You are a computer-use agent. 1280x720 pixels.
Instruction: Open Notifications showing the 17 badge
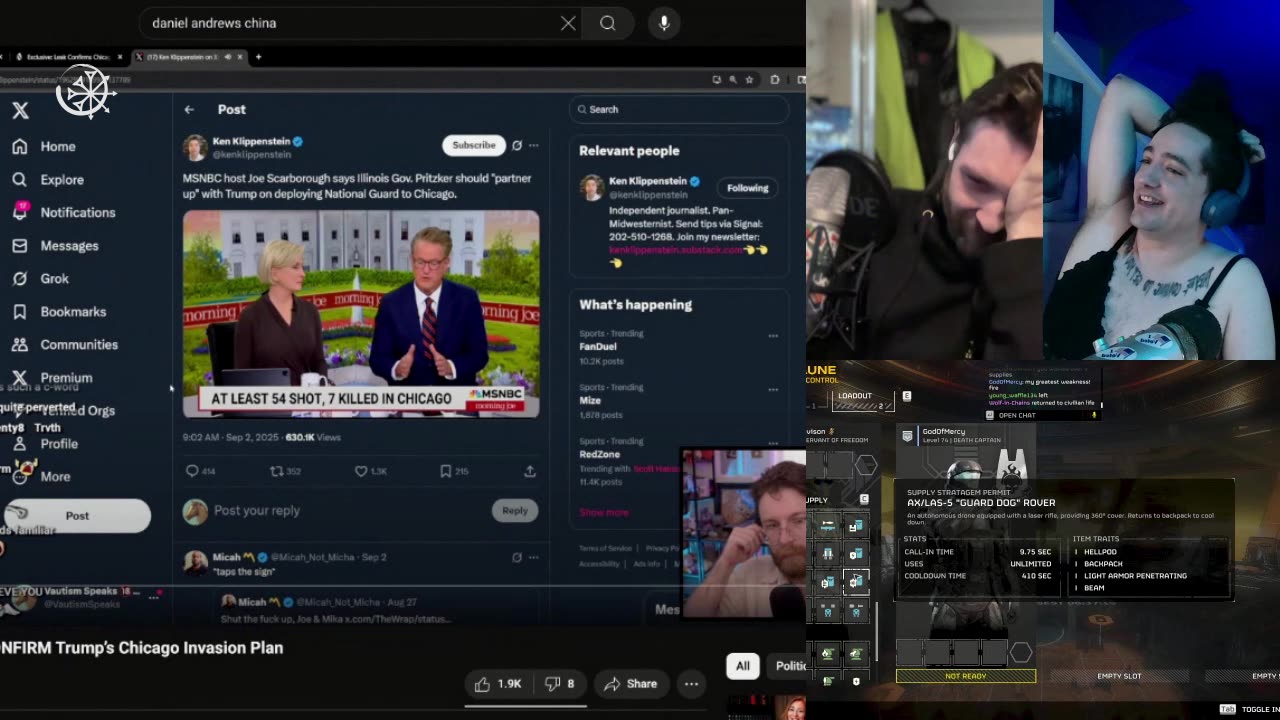point(64,213)
